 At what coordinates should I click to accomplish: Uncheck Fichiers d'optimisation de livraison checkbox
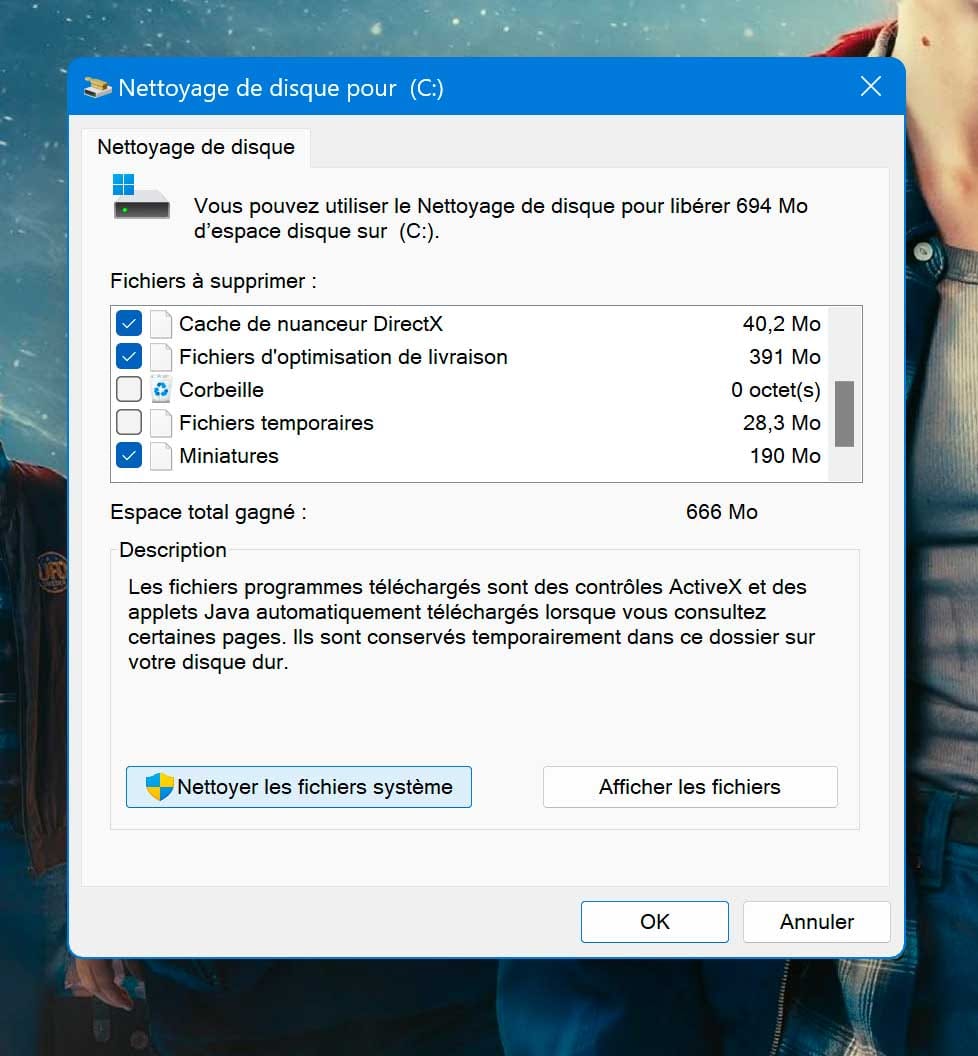click(x=129, y=357)
